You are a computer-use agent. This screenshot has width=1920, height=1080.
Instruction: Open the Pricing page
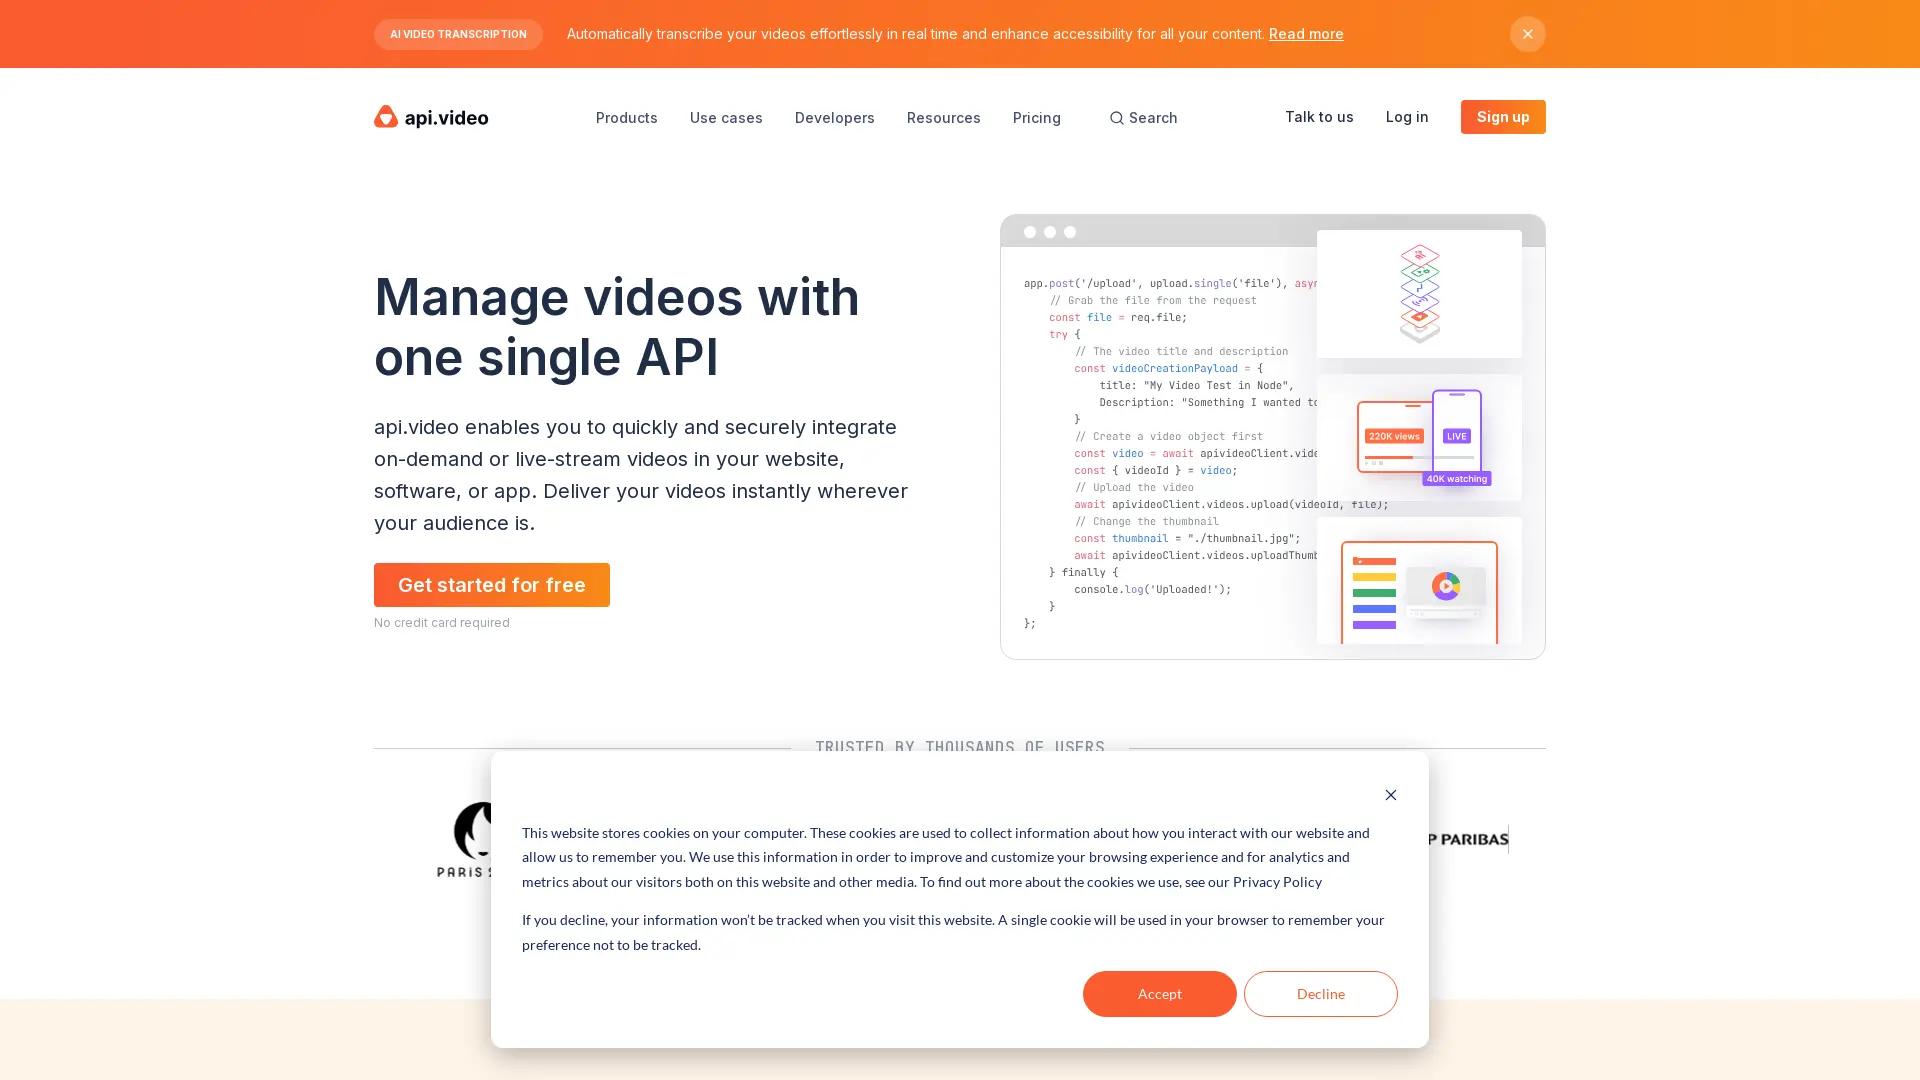(1036, 118)
